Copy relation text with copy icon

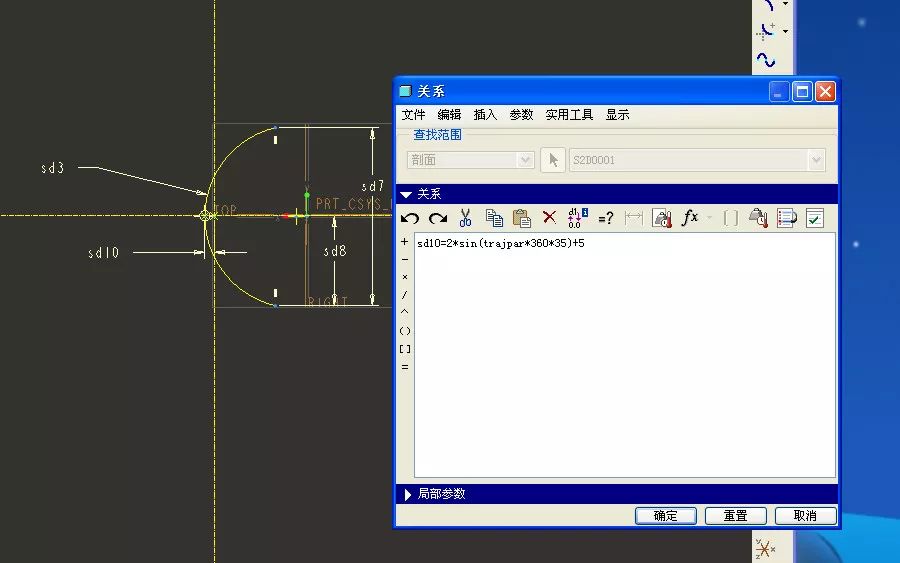pyautogui.click(x=494, y=218)
